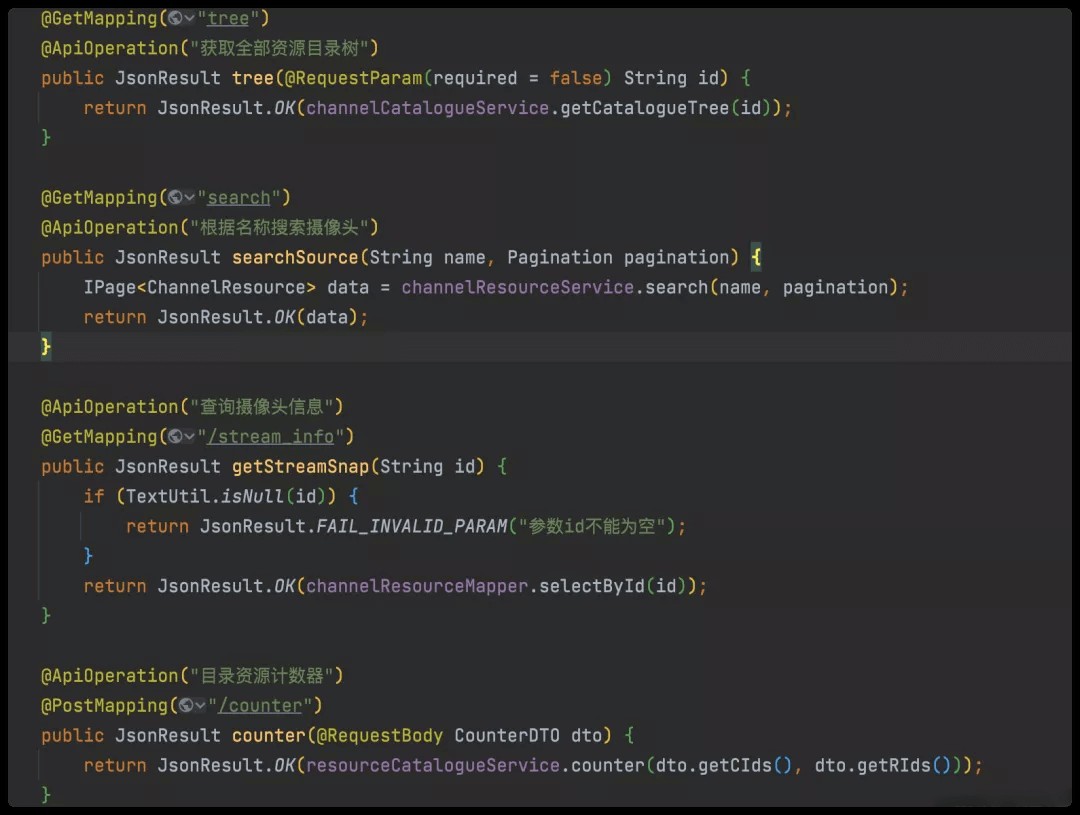The height and width of the screenshot is (815, 1080).
Task: Click the FAIL_INVALID_PARAM static method
Action: coord(412,526)
